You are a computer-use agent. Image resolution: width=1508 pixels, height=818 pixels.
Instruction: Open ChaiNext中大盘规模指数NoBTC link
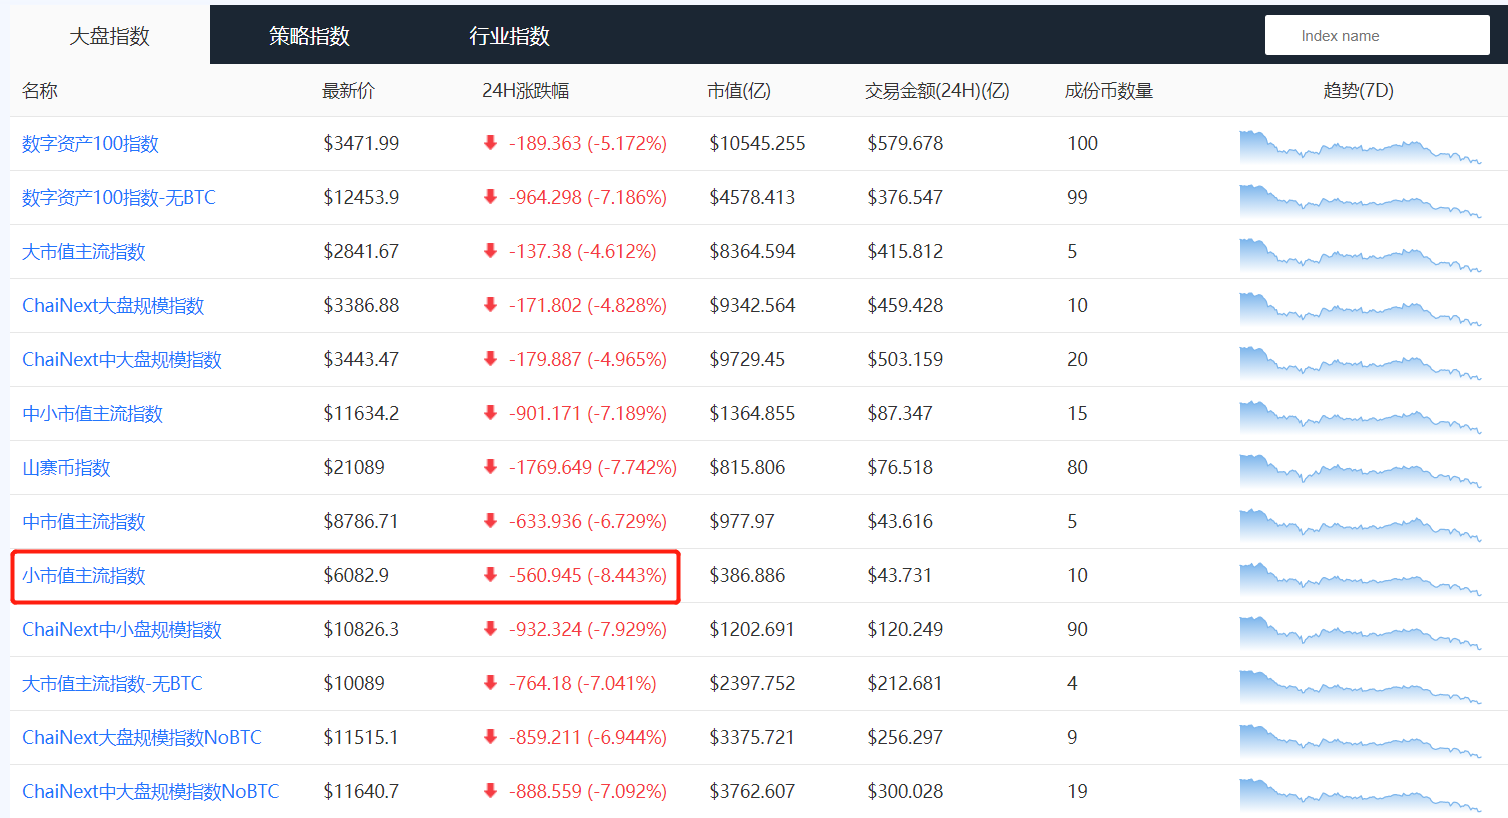click(151, 792)
